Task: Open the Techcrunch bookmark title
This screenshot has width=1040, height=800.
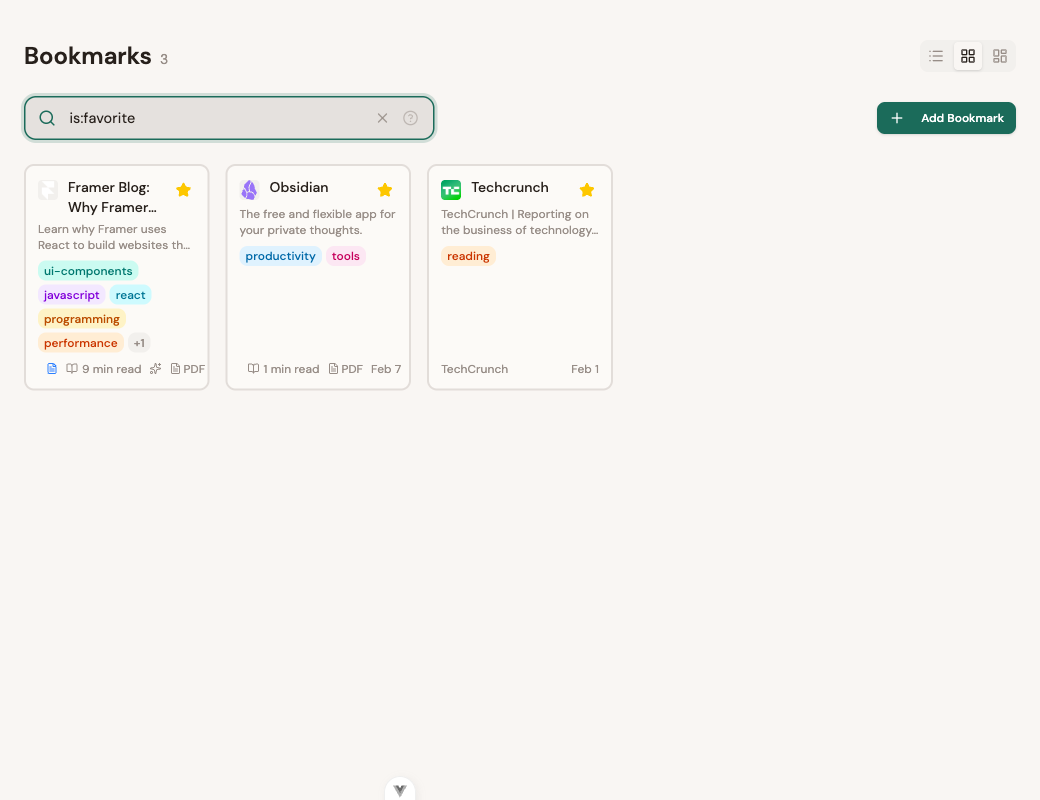Action: (x=509, y=187)
